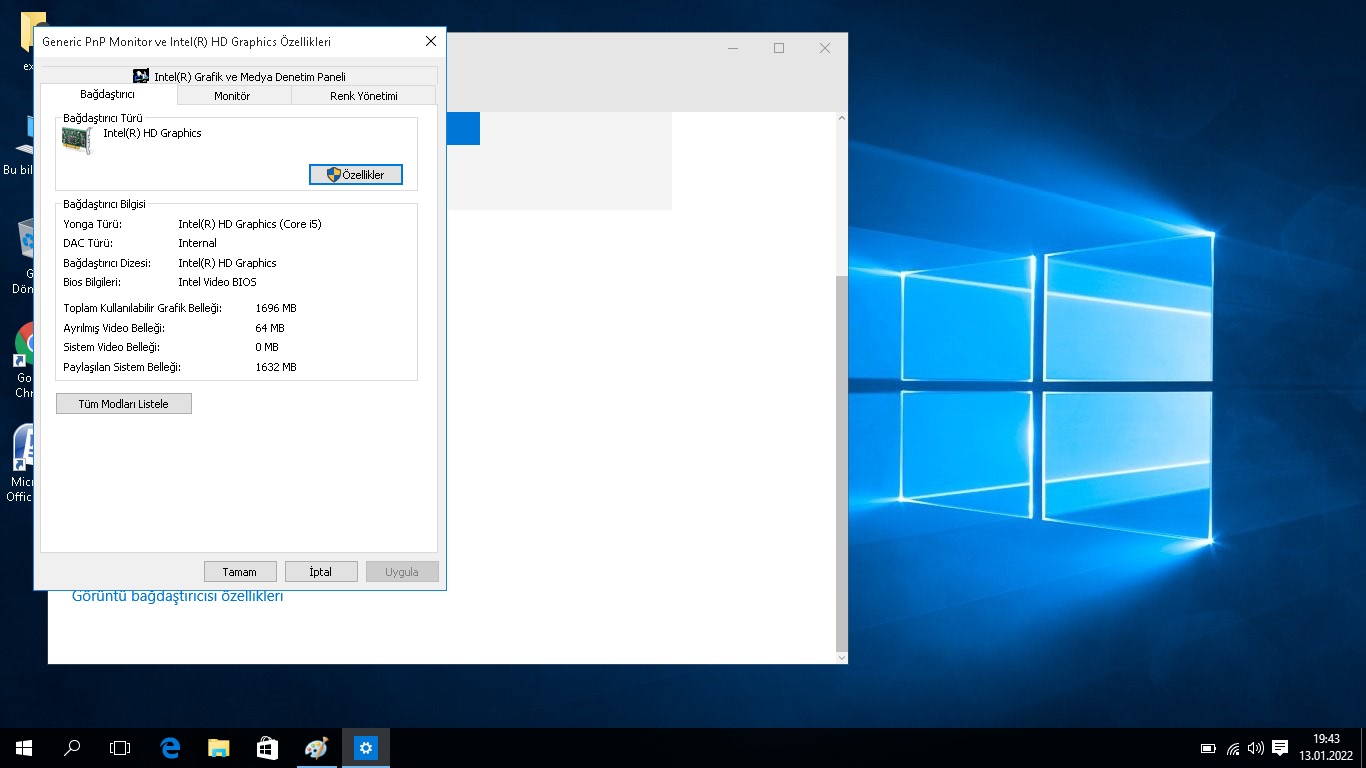Image resolution: width=1366 pixels, height=768 pixels.
Task: Click the Intel(R) HD Graphics (Core i5) value
Action: [250, 224]
